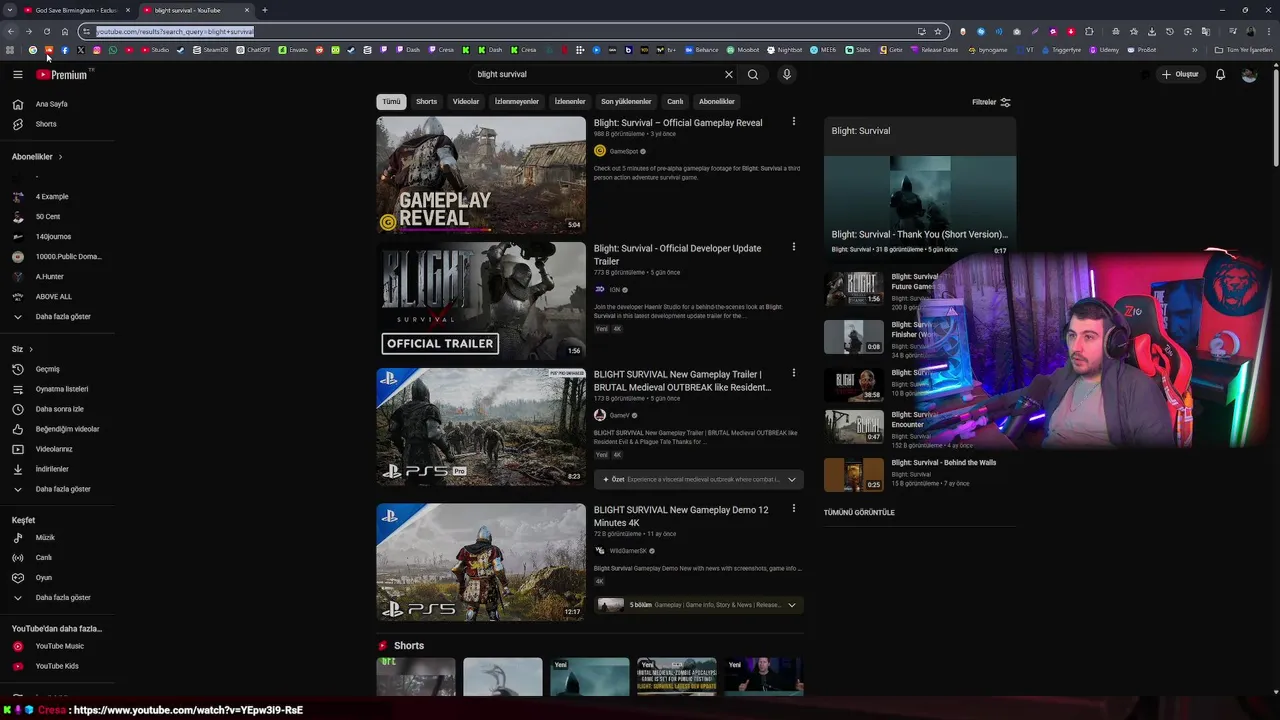The height and width of the screenshot is (720, 1280).
Task: Open the Abonelikler section heading
Action: click(x=37, y=157)
